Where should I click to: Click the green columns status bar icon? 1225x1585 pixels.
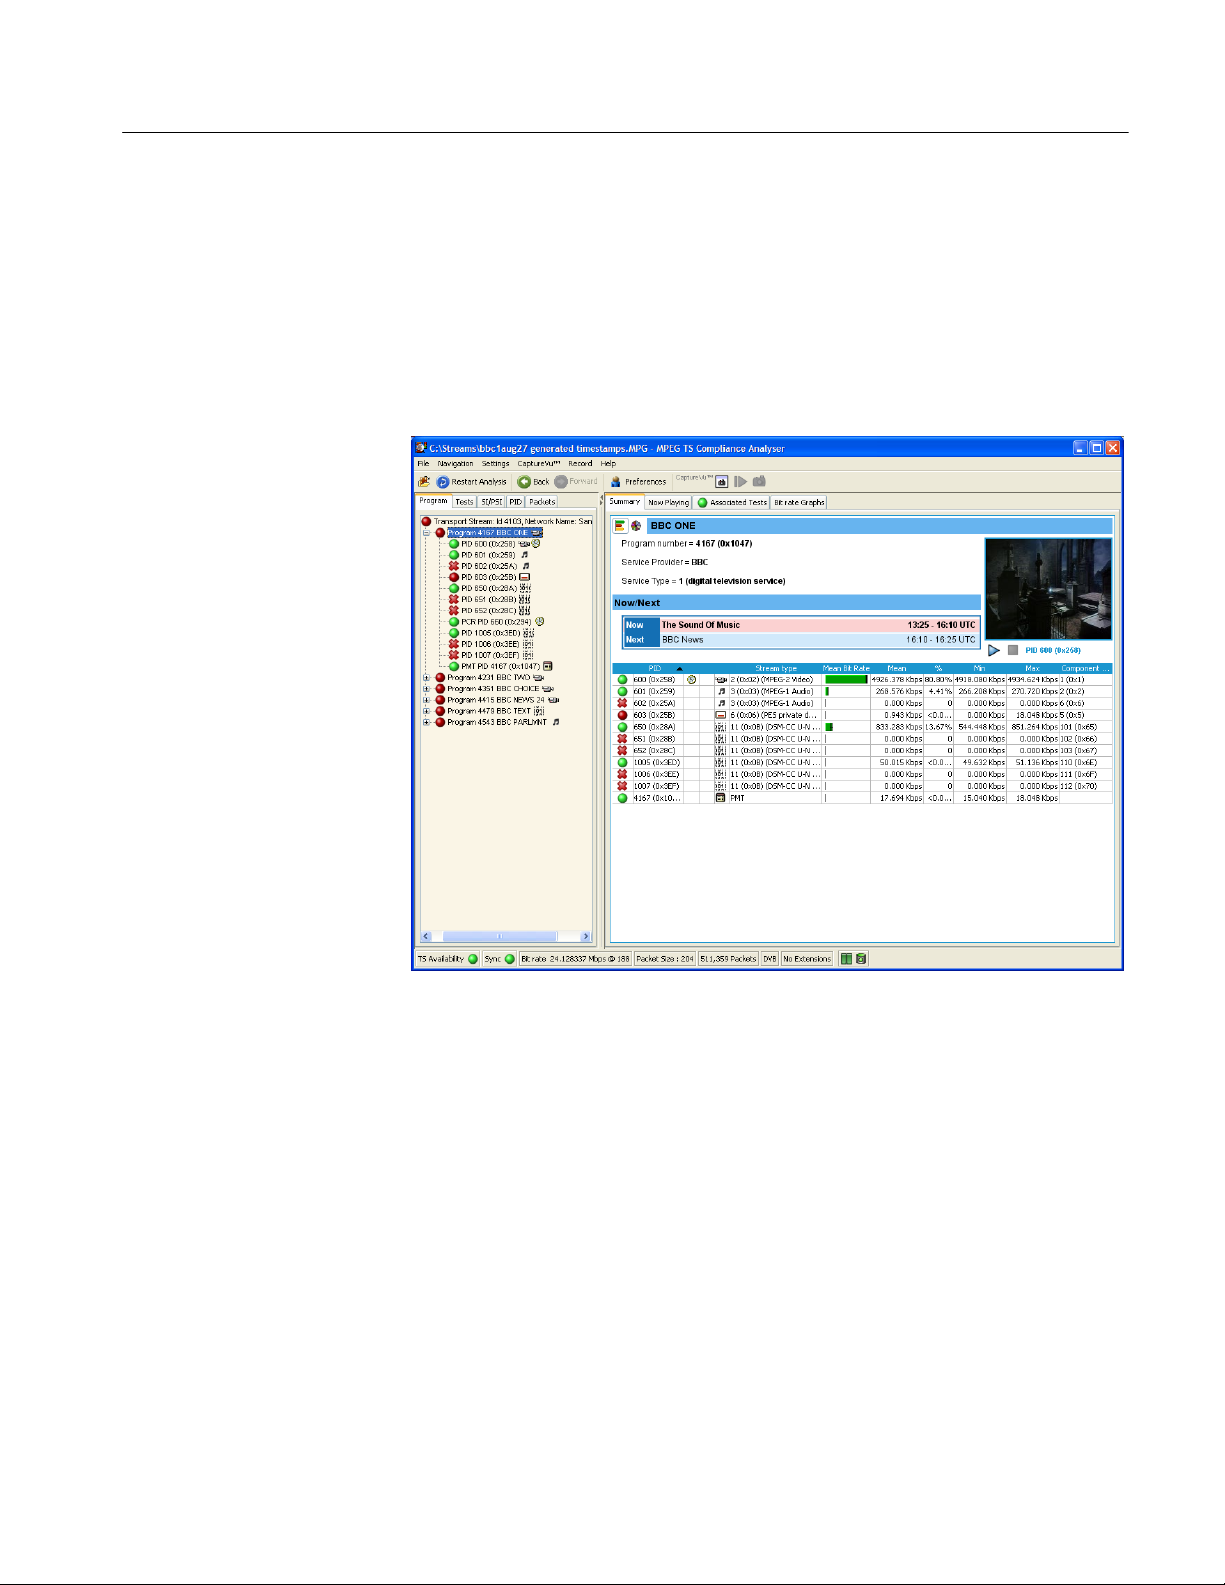click(x=846, y=959)
